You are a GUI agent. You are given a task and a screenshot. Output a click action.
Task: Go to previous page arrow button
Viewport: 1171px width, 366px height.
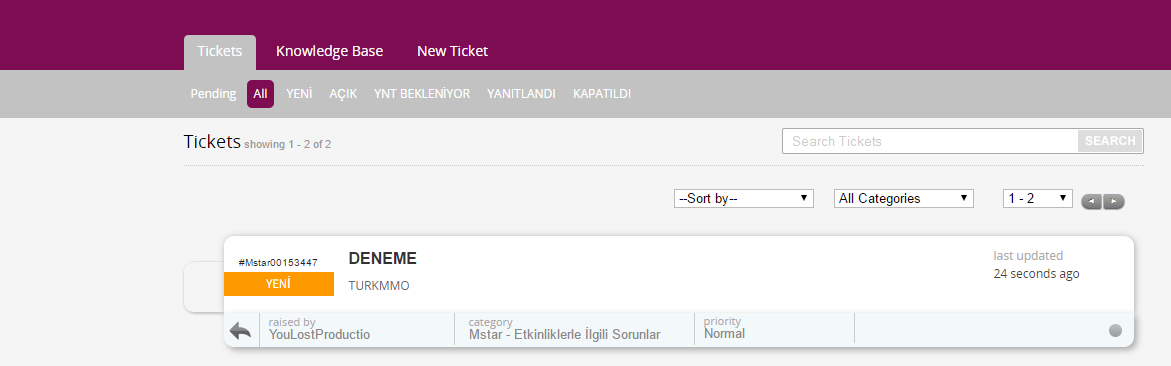pyautogui.click(x=1092, y=201)
